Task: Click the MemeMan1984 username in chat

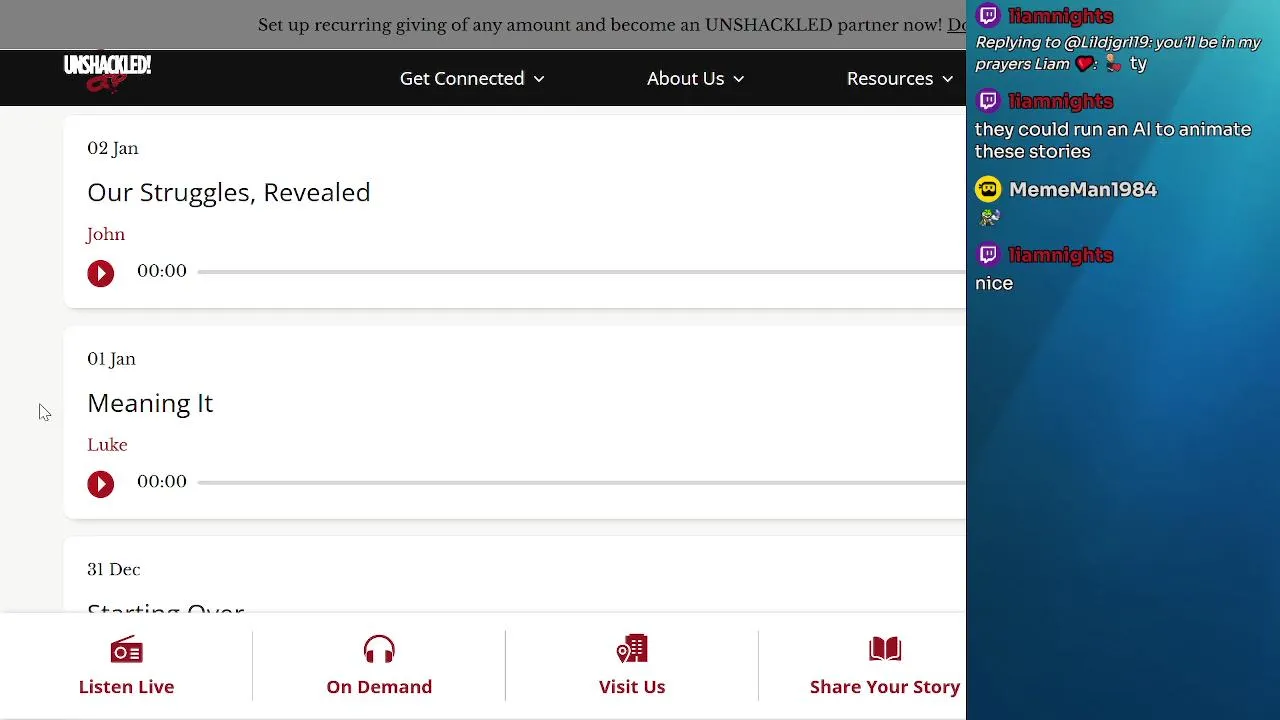Action: (1083, 189)
